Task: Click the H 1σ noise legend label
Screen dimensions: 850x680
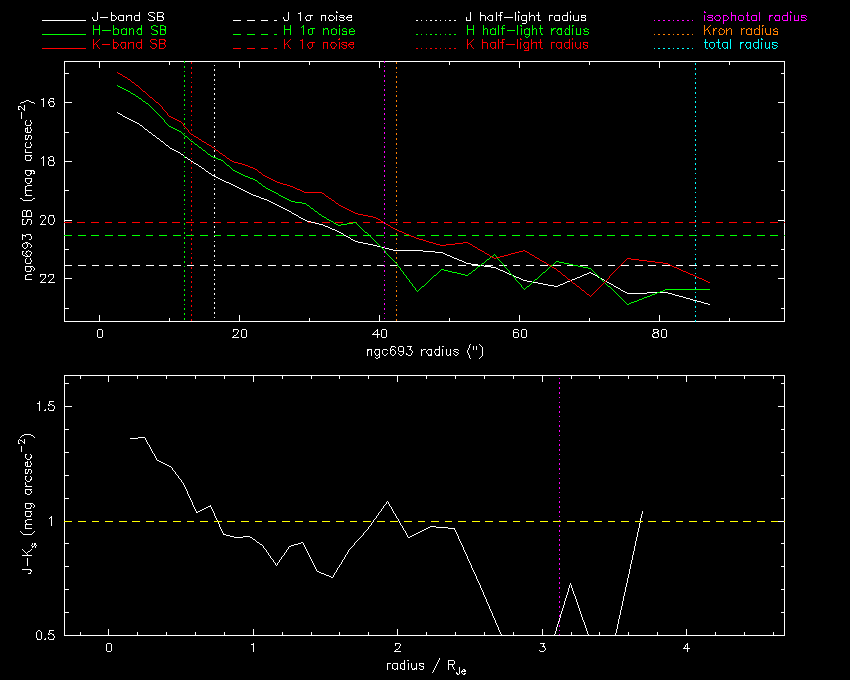Action: [x=314, y=32]
